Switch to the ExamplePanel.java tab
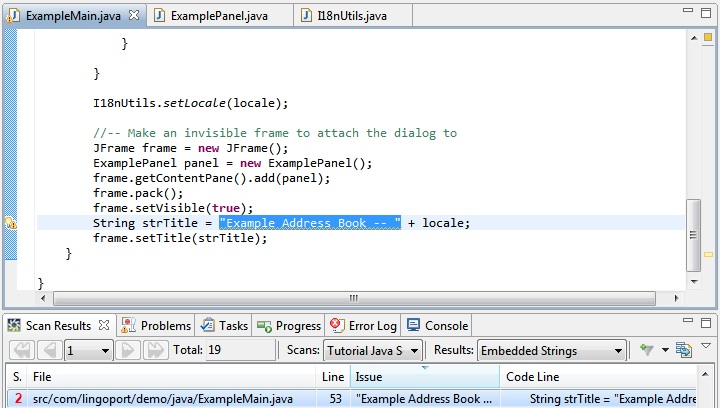The height and width of the screenshot is (408, 720). [218, 16]
